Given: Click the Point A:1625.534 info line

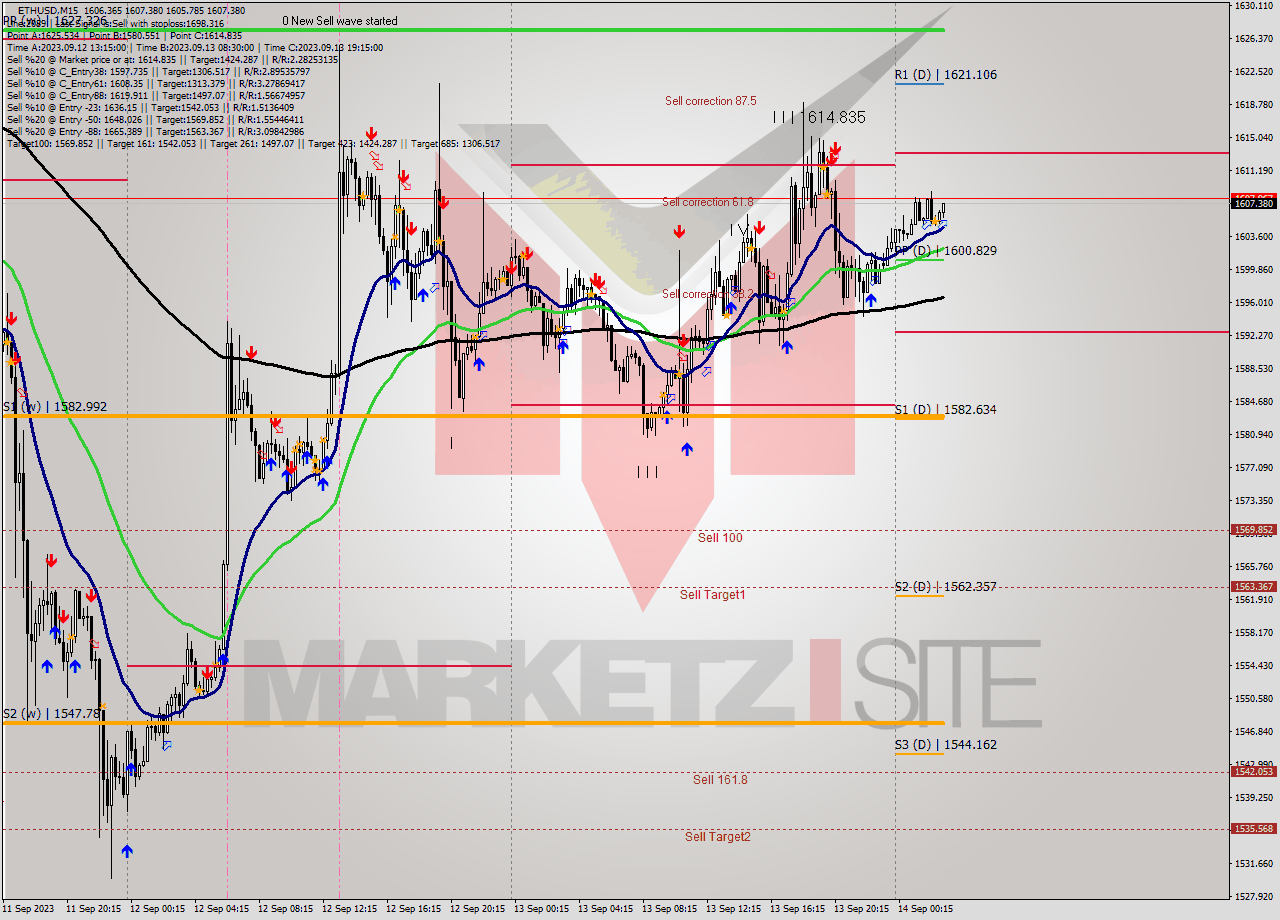Looking at the screenshot, I should 125,35.
